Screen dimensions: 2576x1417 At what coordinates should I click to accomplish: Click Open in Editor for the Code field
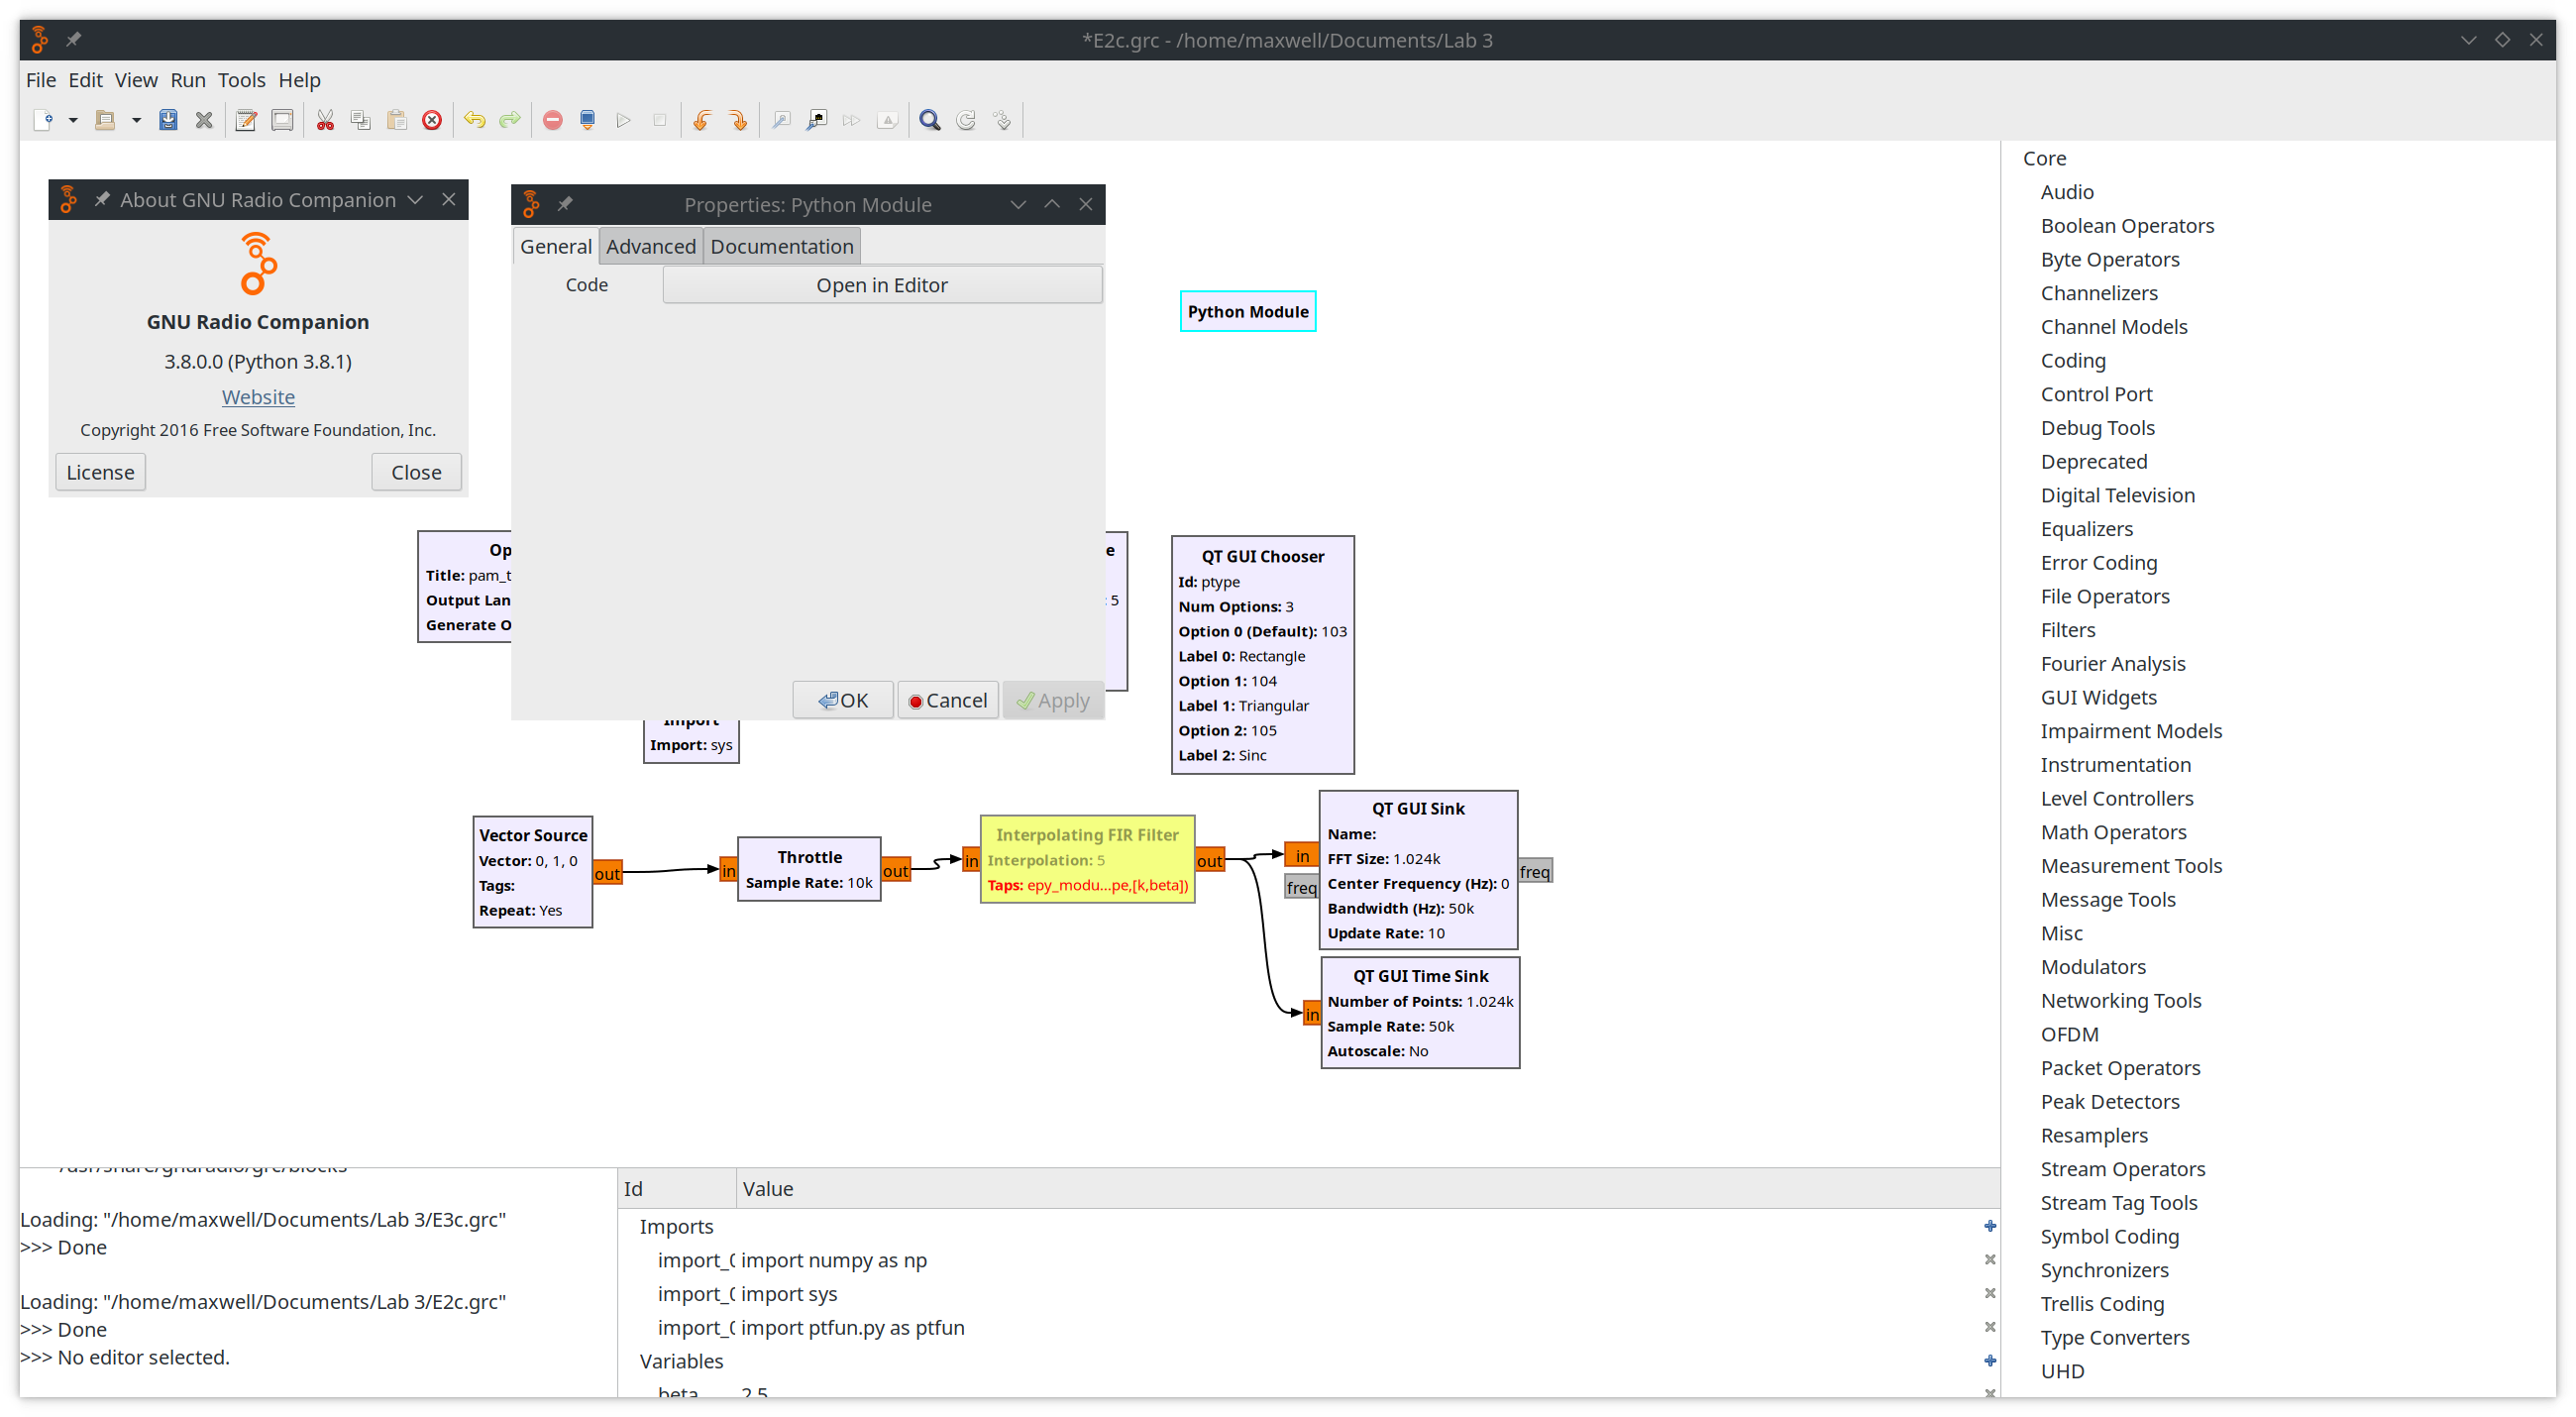pos(881,285)
